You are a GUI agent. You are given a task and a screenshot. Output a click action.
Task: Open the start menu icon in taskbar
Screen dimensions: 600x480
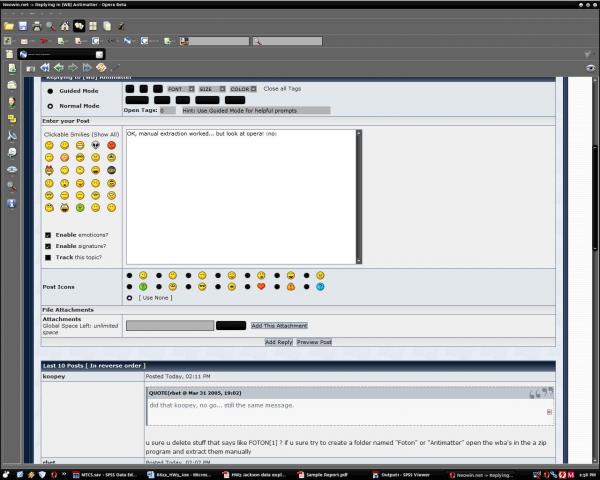(x=6, y=475)
